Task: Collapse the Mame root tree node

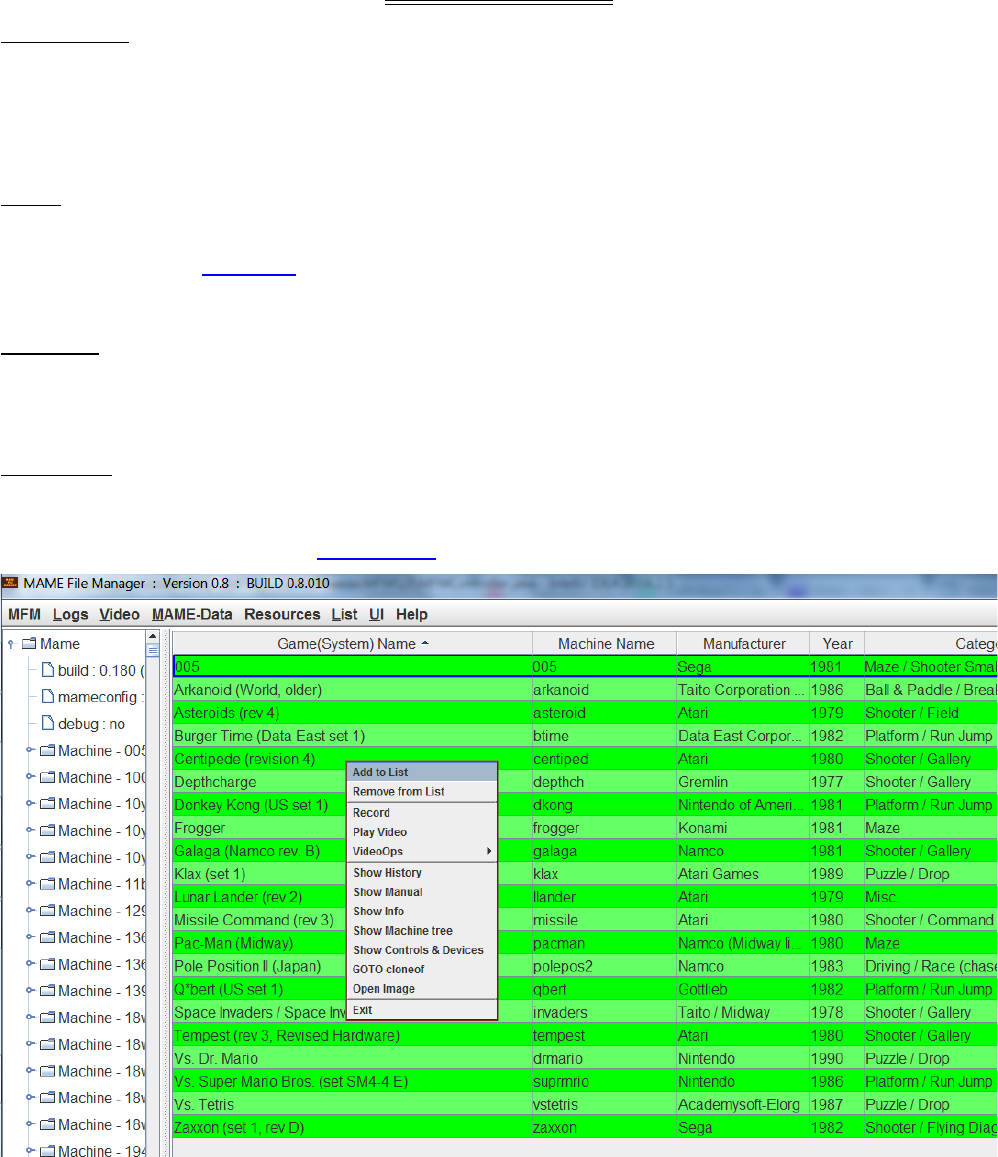Action: coord(10,644)
